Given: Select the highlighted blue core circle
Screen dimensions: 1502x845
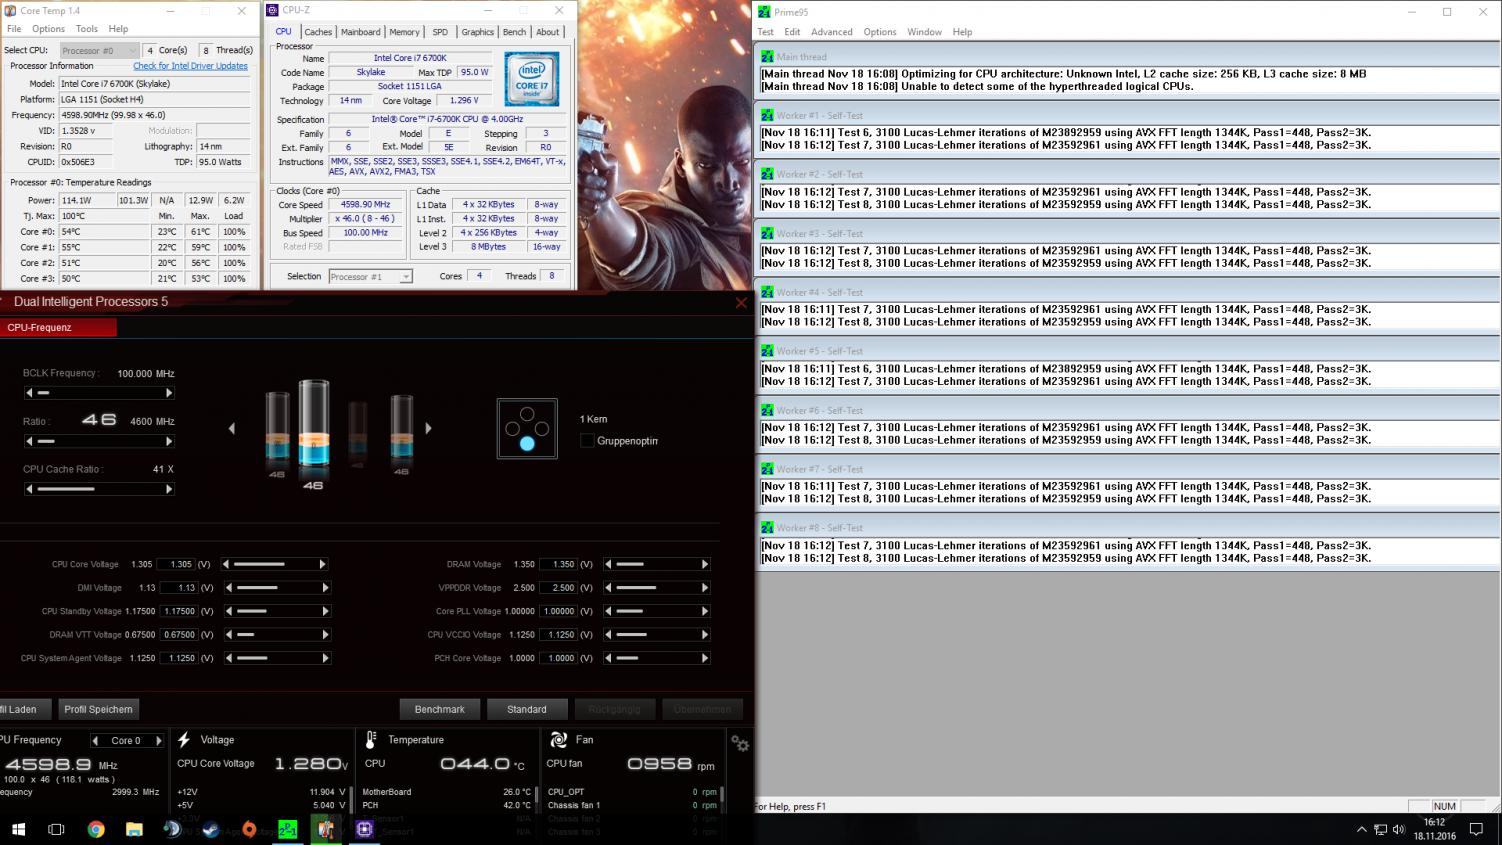Looking at the screenshot, I should (527, 443).
